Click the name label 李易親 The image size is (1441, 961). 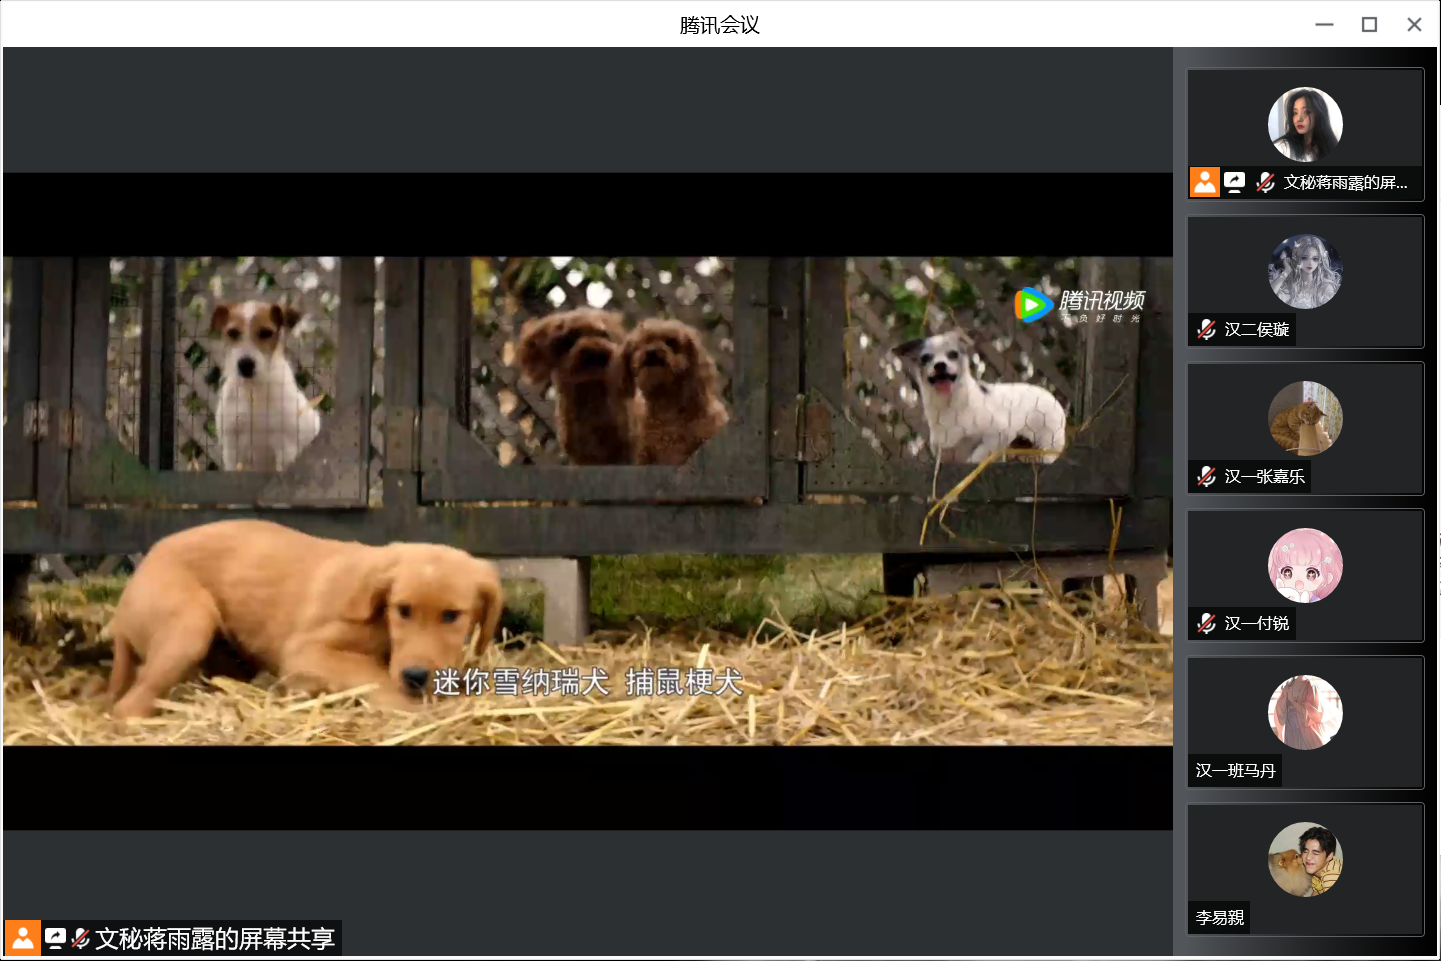1220,917
